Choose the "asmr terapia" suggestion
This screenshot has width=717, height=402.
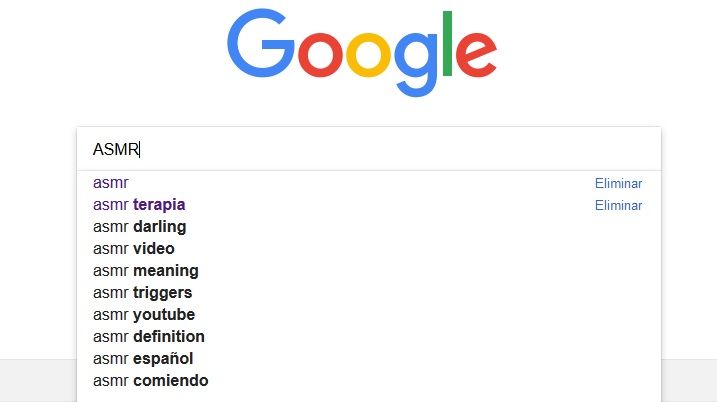tap(139, 205)
